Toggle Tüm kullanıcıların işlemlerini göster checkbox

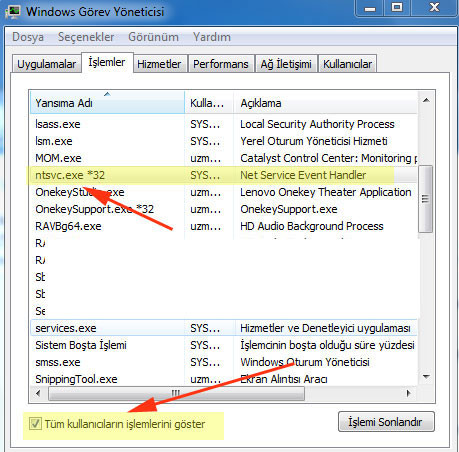[x=35, y=424]
